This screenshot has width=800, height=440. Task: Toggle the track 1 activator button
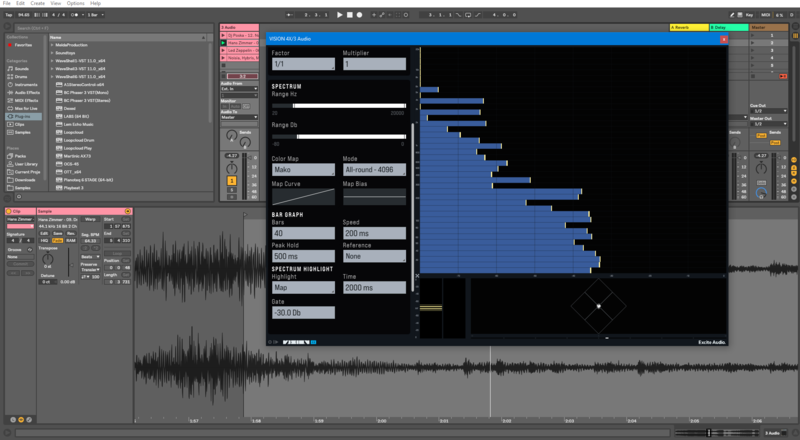231,180
